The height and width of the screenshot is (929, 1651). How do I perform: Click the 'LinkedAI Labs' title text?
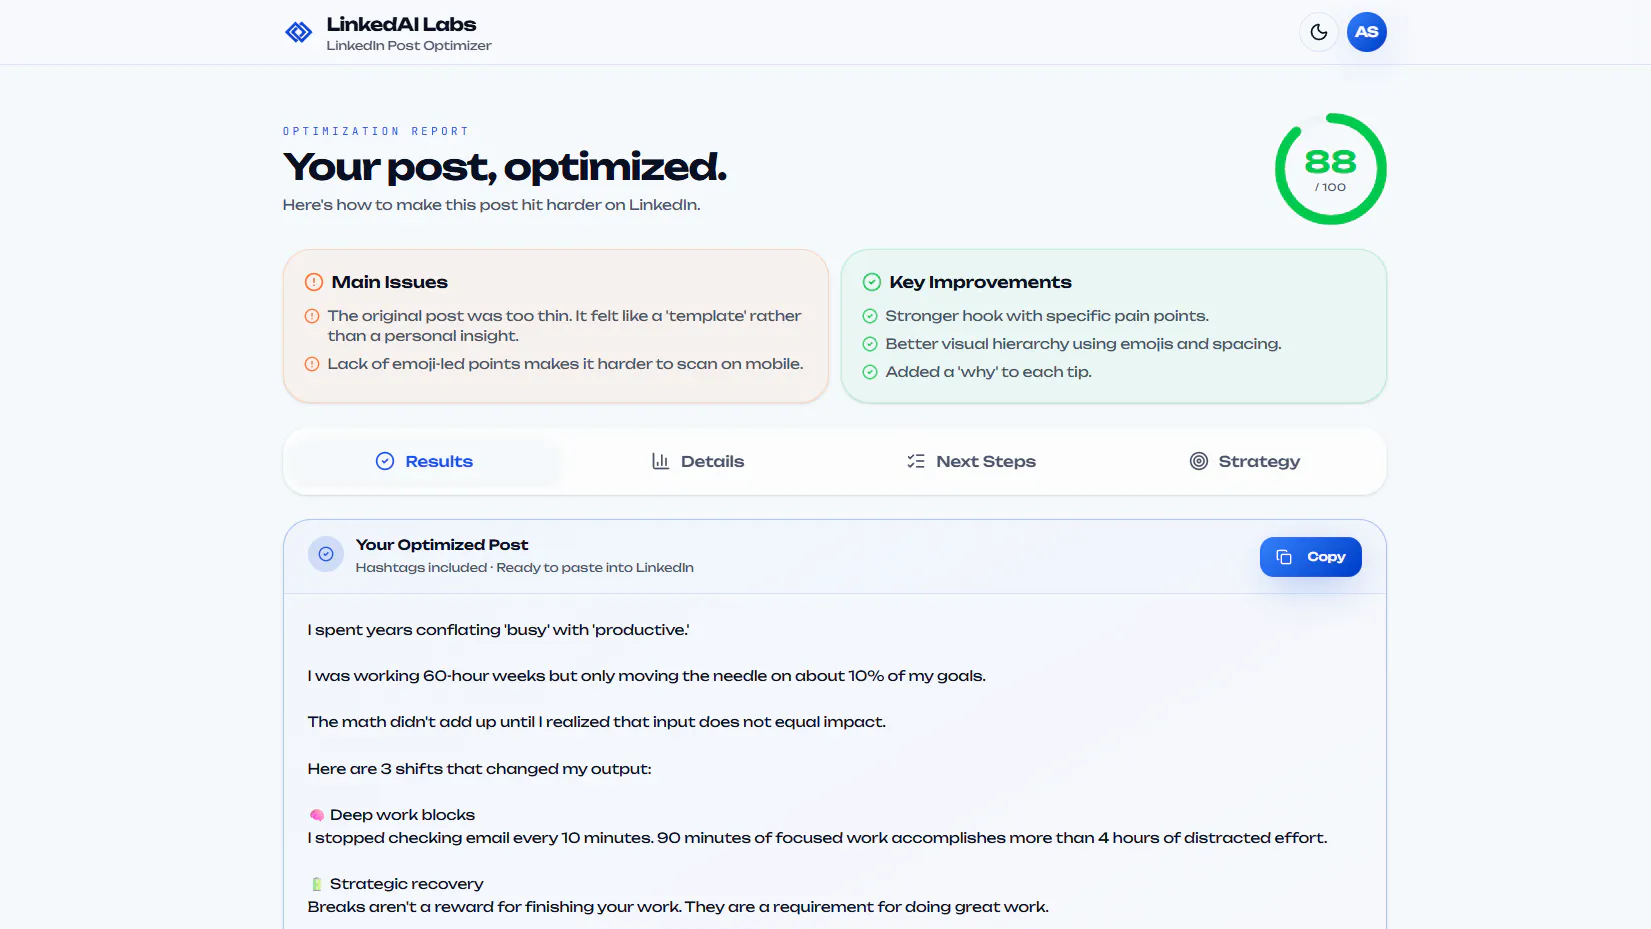point(401,24)
